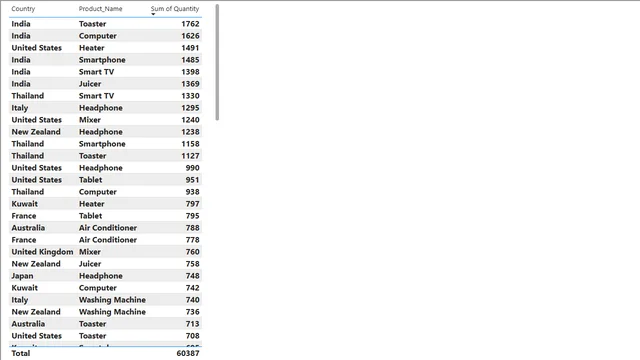Click Juicer in the India 1369 row
This screenshot has height=360, width=640.
point(90,84)
